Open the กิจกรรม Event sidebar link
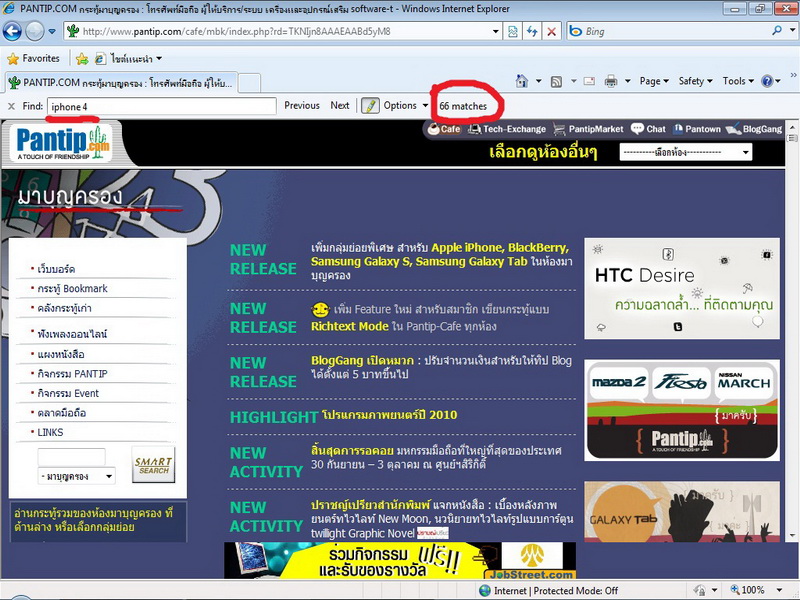Screen dimensions: 800x600 68,393
